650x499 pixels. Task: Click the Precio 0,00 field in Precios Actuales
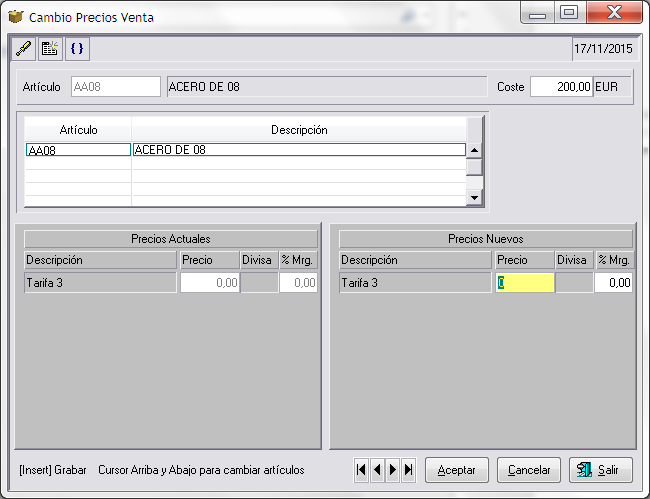pyautogui.click(x=210, y=283)
